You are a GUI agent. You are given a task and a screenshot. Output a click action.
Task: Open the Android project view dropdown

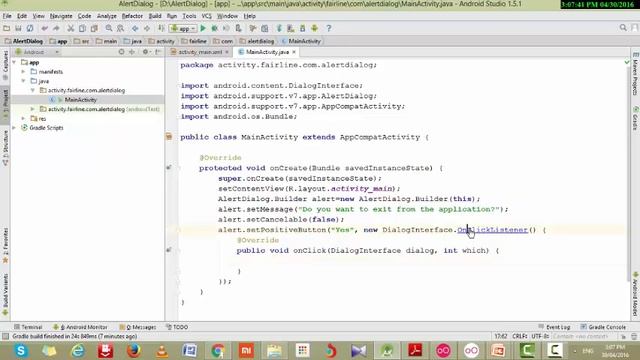[37, 52]
